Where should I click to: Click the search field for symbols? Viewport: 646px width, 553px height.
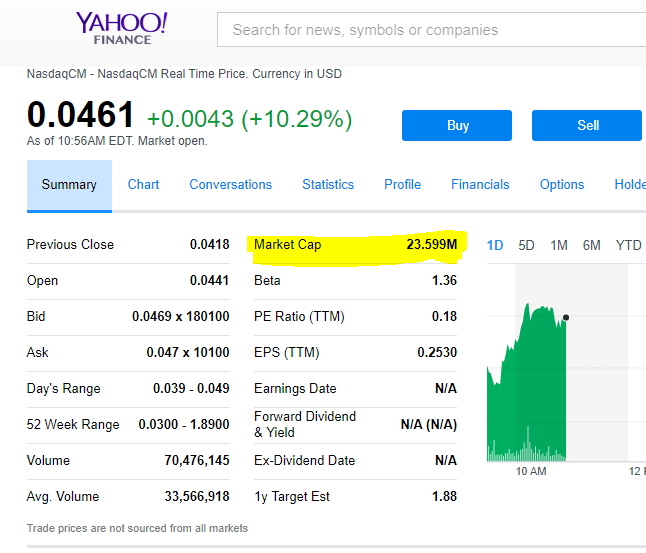(430, 30)
